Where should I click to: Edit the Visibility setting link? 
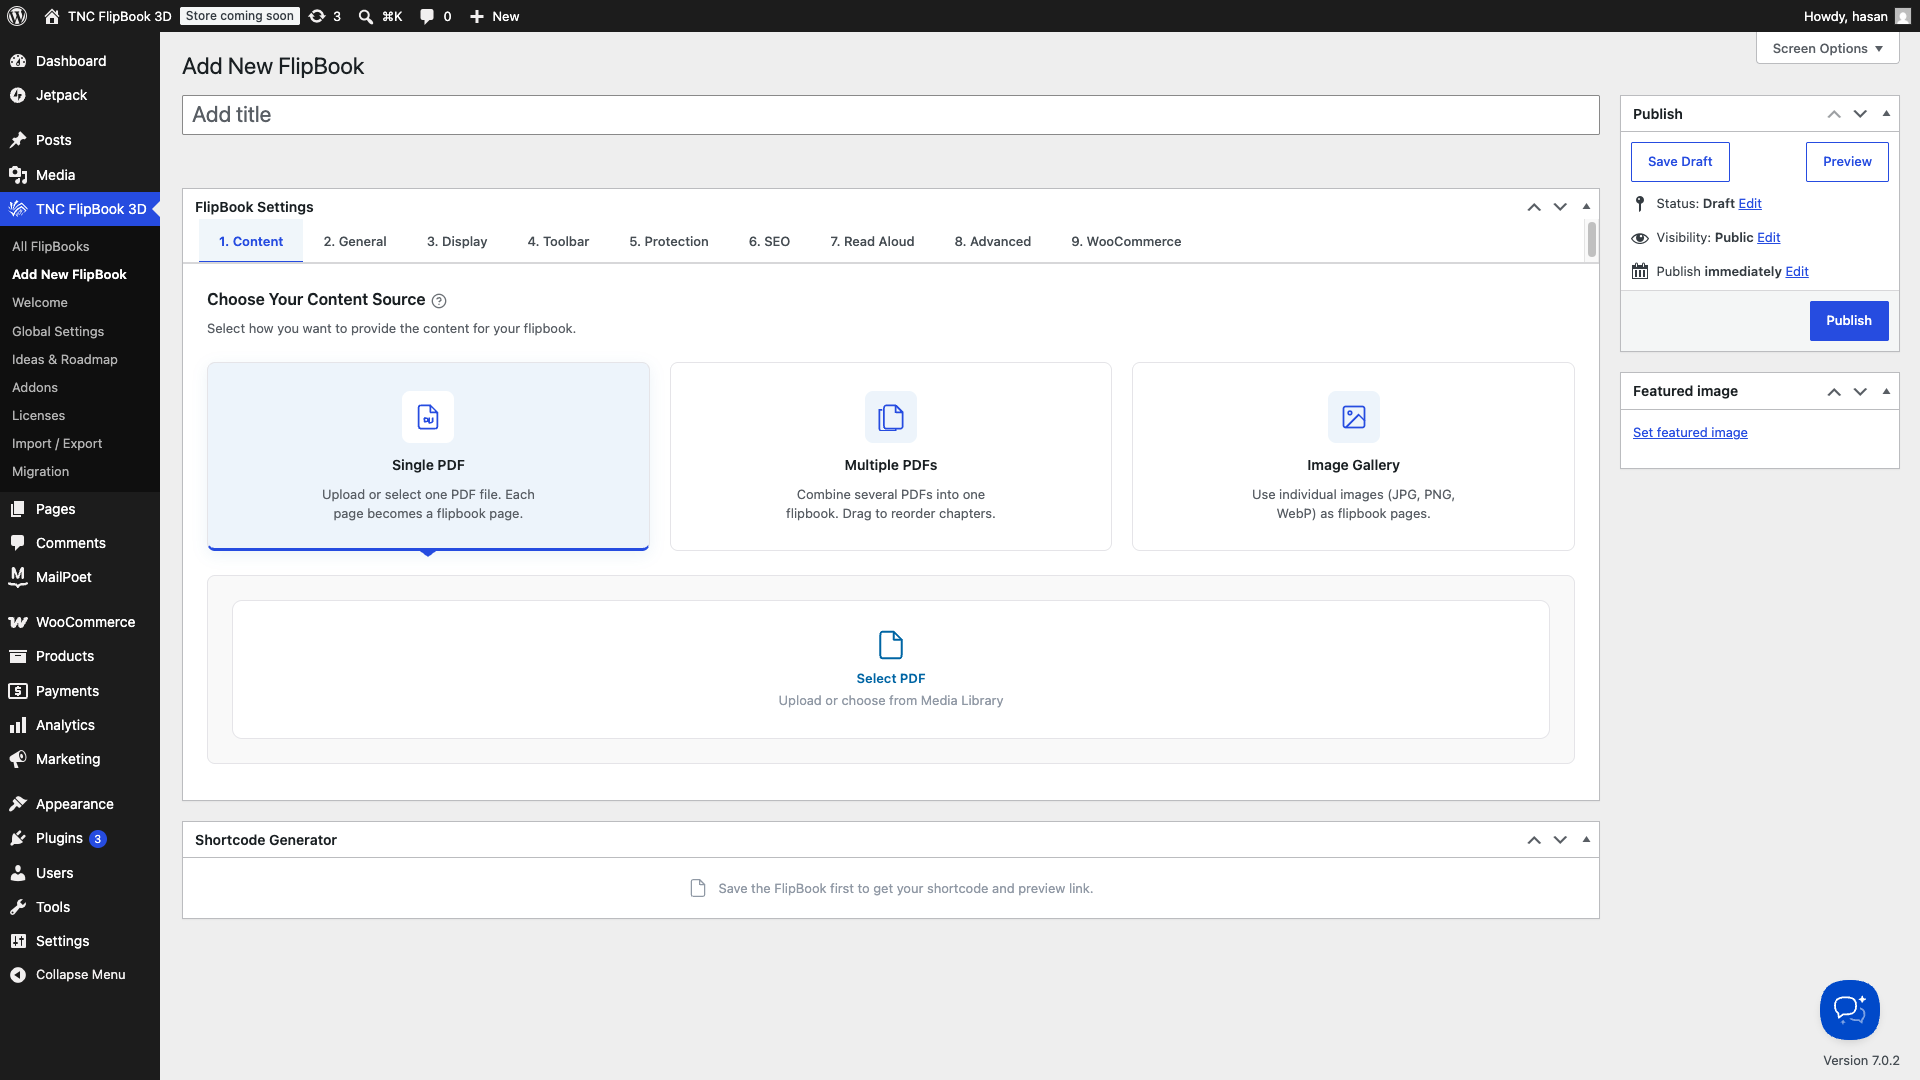coord(1768,238)
